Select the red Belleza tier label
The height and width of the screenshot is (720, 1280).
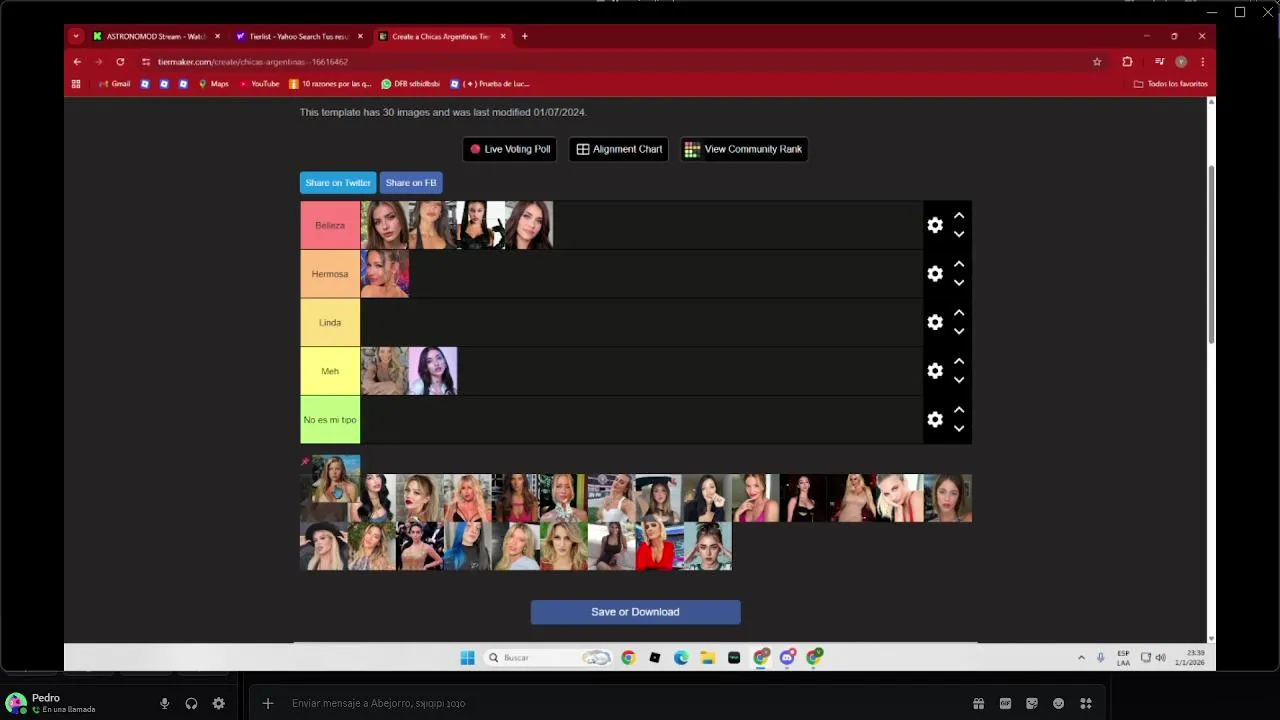click(330, 225)
